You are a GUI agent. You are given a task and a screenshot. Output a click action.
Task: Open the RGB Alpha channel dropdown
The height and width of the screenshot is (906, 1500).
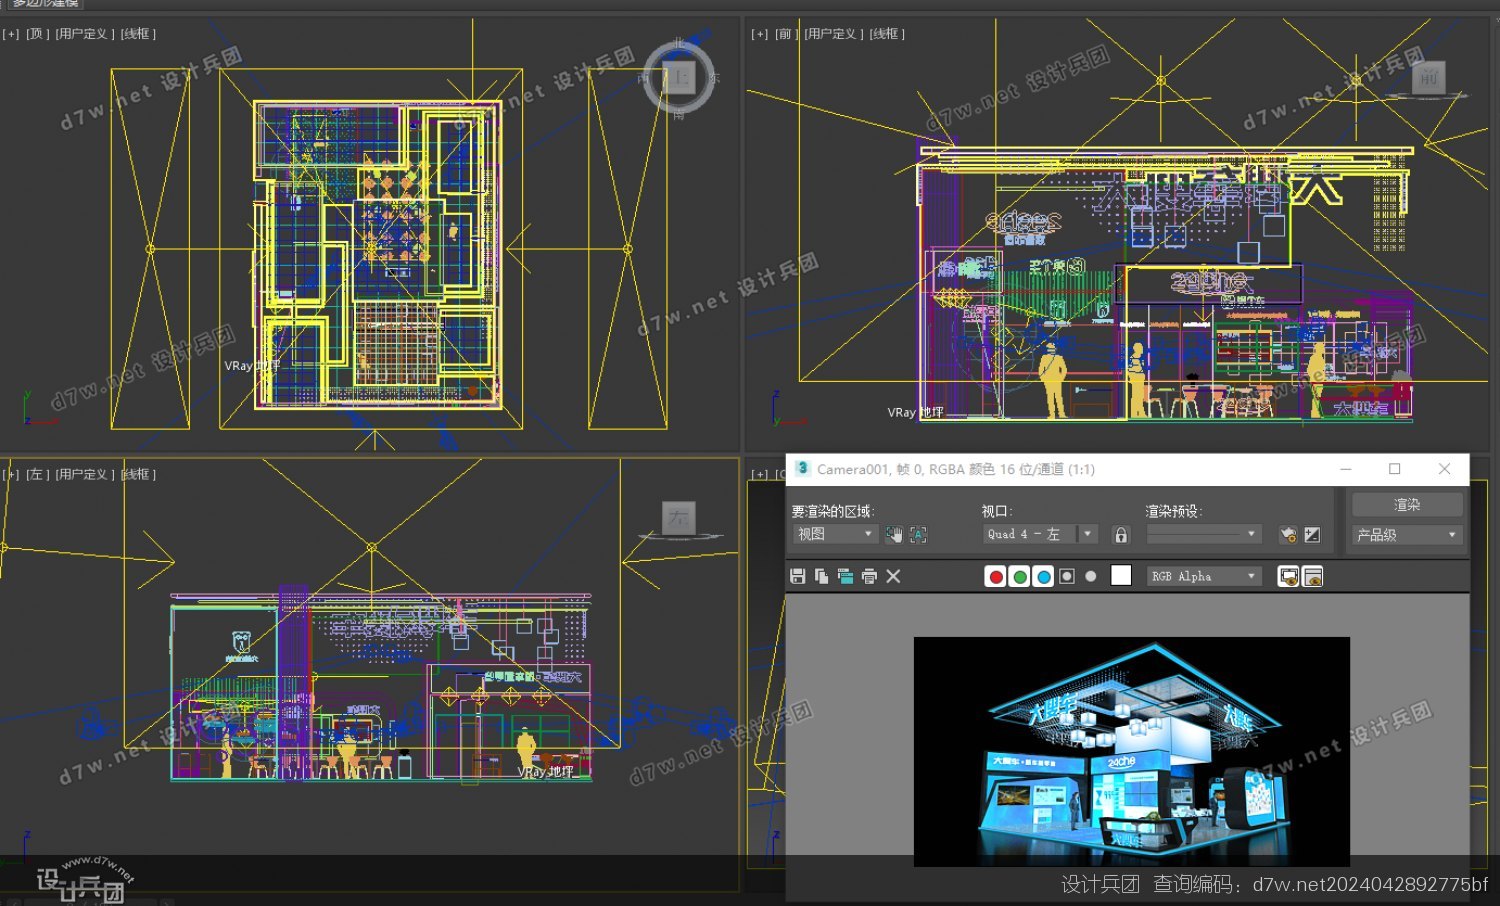click(1204, 576)
